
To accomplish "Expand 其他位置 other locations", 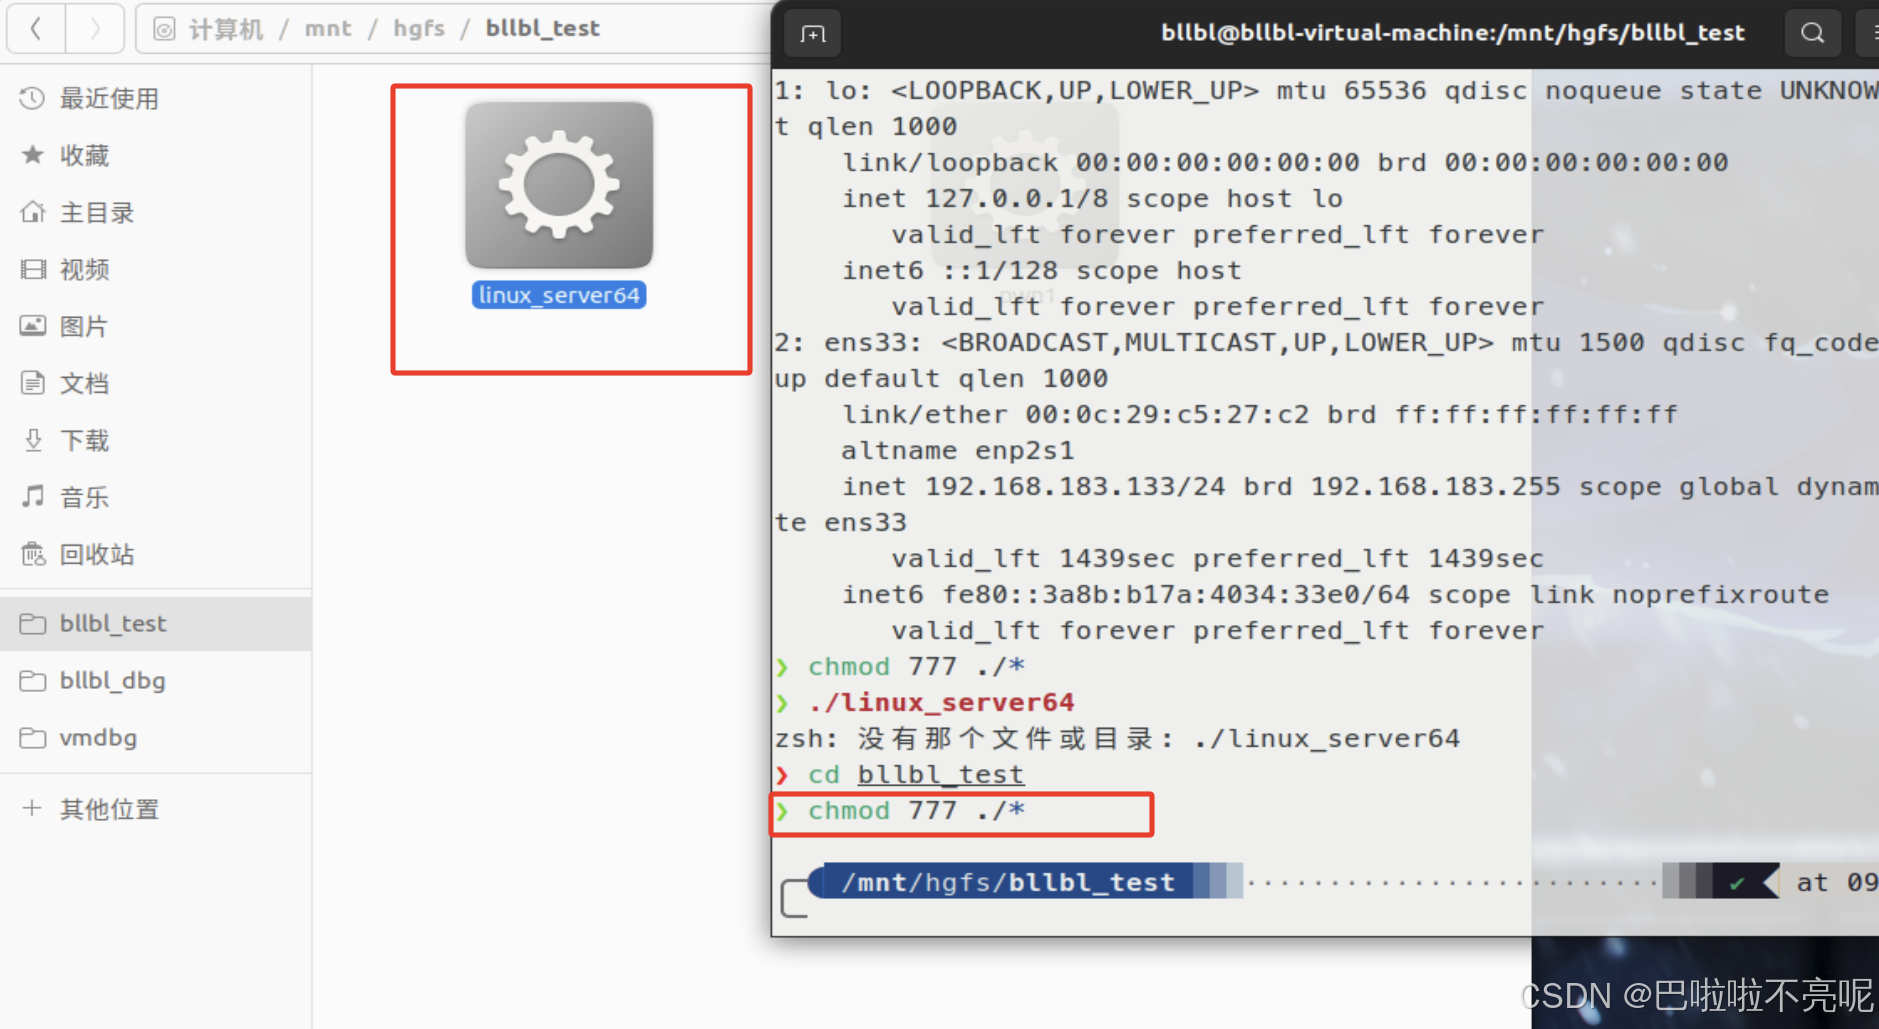I will (110, 808).
